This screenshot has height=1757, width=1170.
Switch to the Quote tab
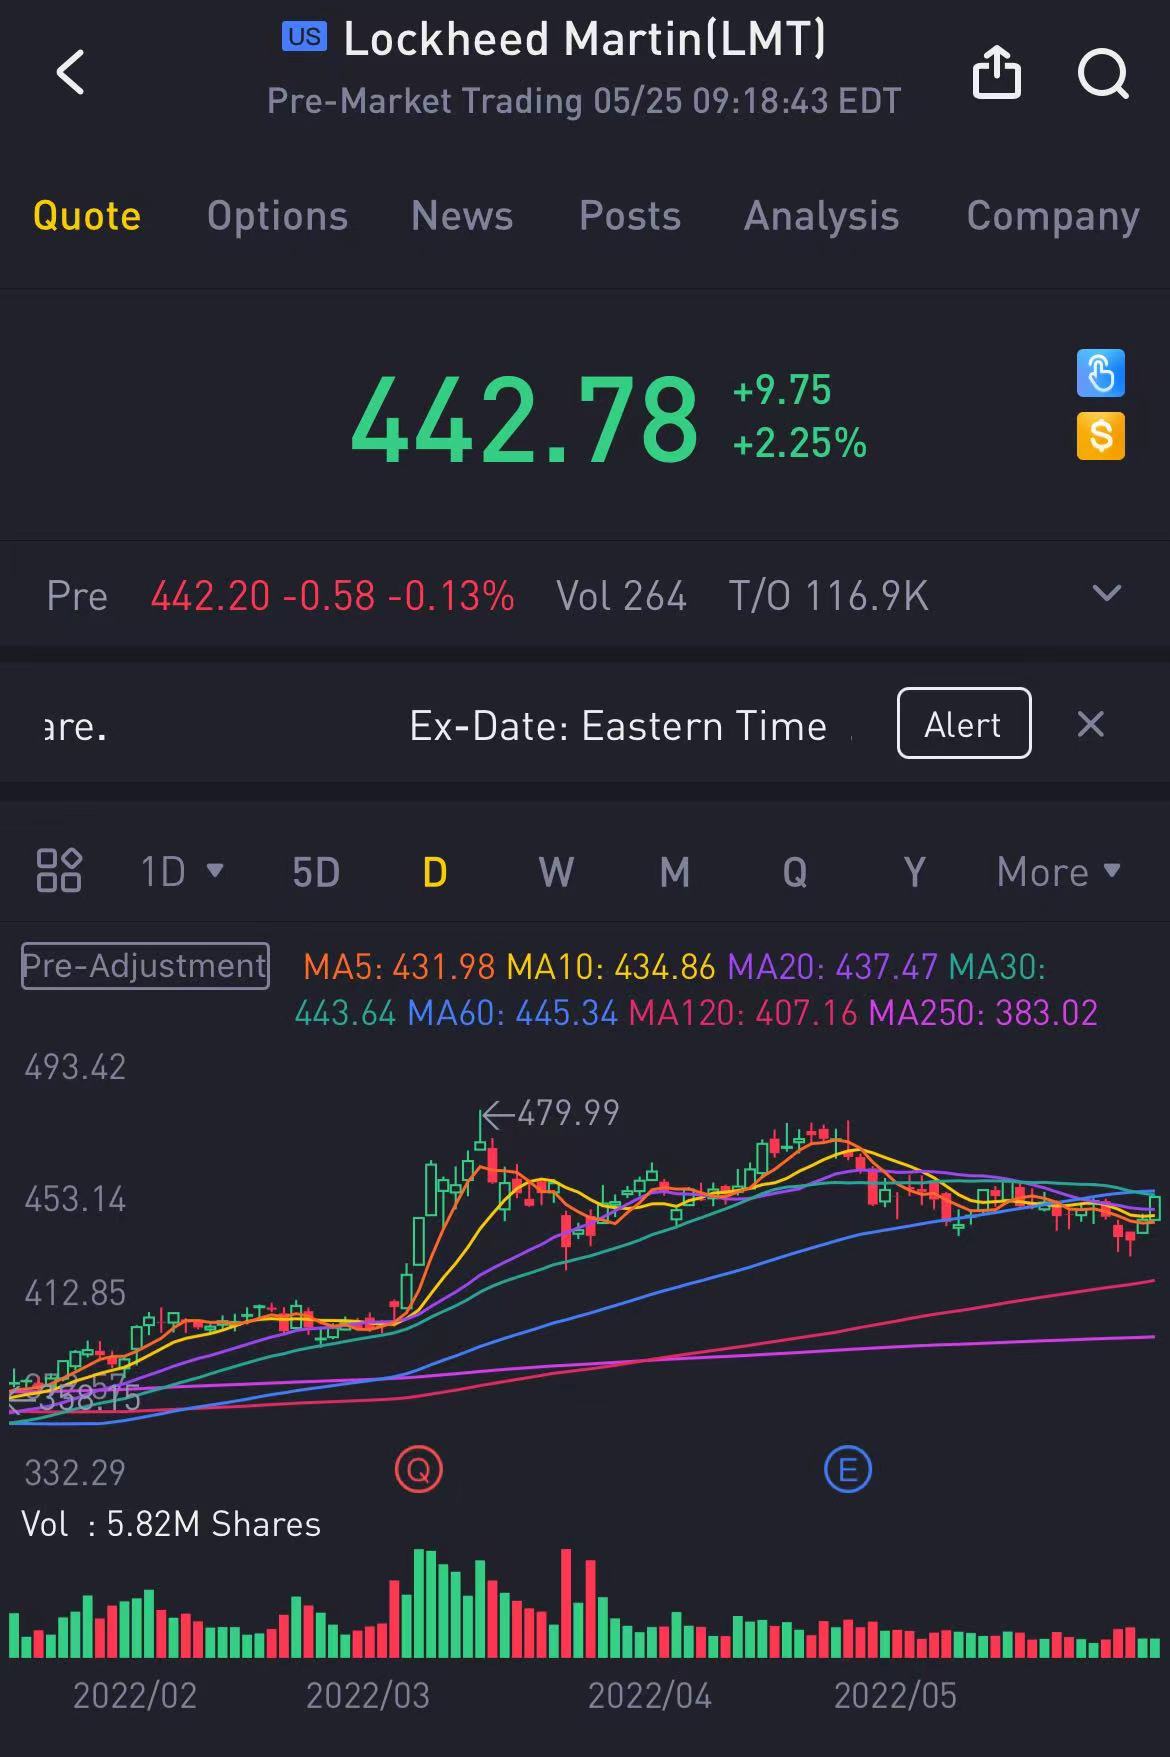pos(87,216)
